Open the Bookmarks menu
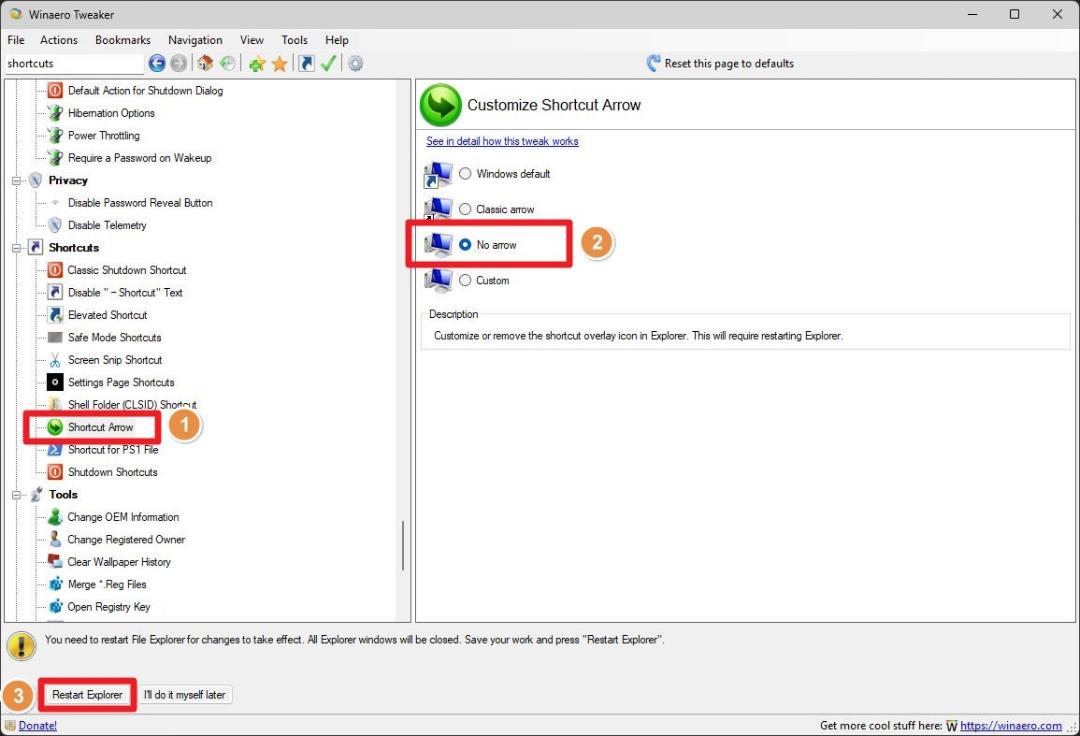 click(123, 40)
